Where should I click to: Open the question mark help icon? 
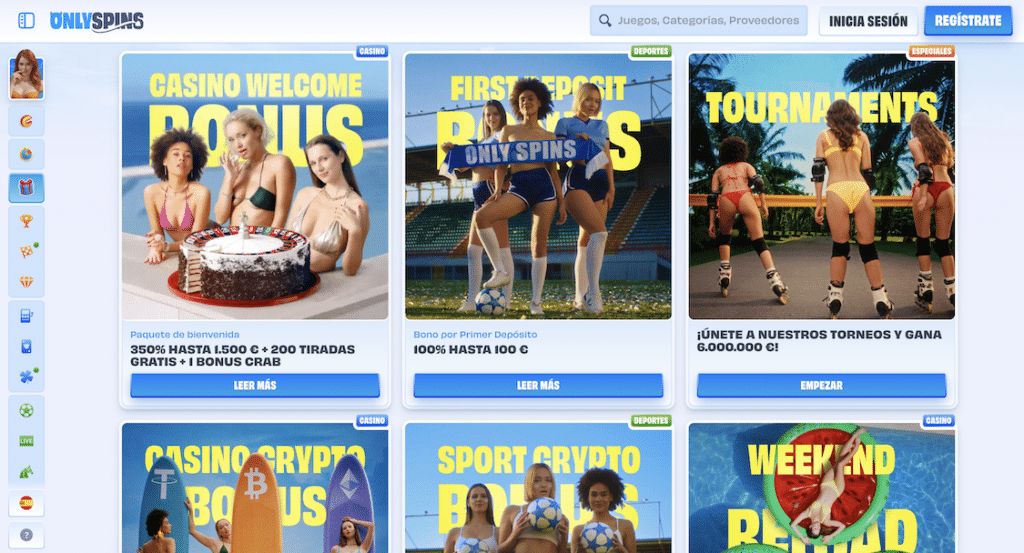(26, 535)
